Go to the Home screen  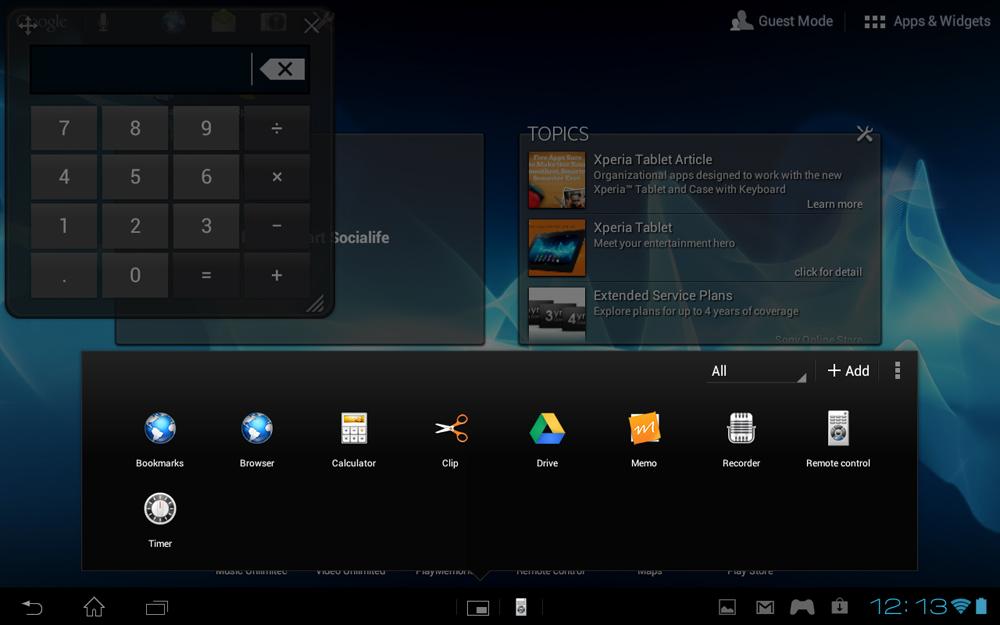(94, 607)
